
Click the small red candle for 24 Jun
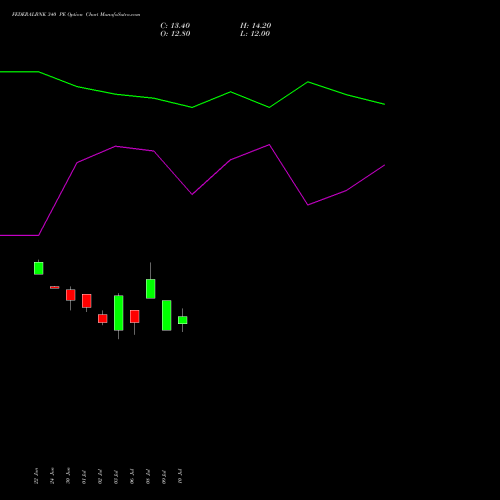[55, 287]
